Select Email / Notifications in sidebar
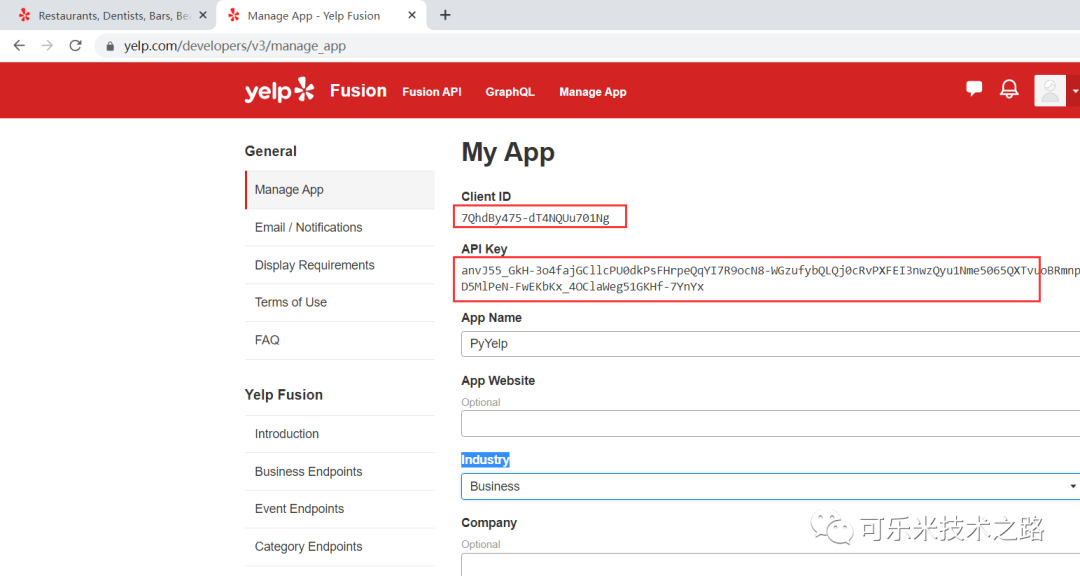 pyautogui.click(x=309, y=228)
